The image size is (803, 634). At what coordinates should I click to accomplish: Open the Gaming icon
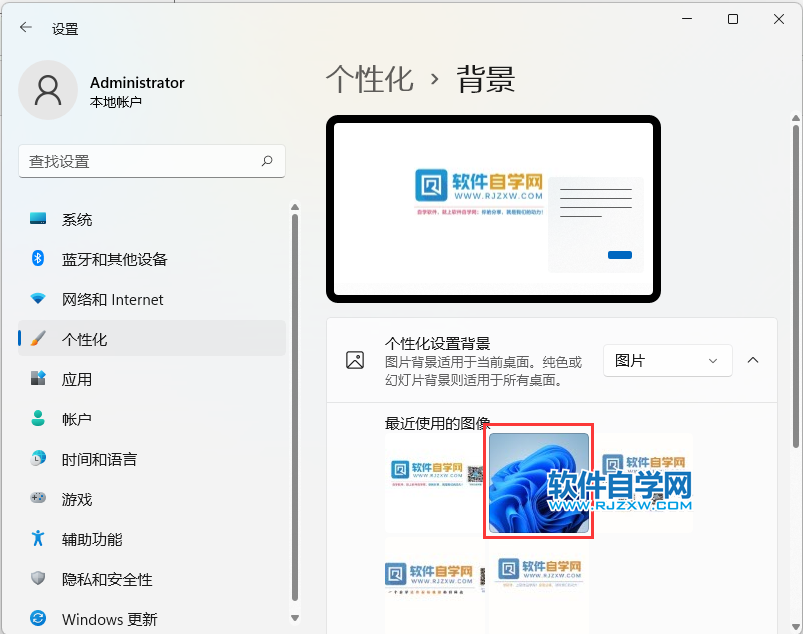click(x=38, y=499)
